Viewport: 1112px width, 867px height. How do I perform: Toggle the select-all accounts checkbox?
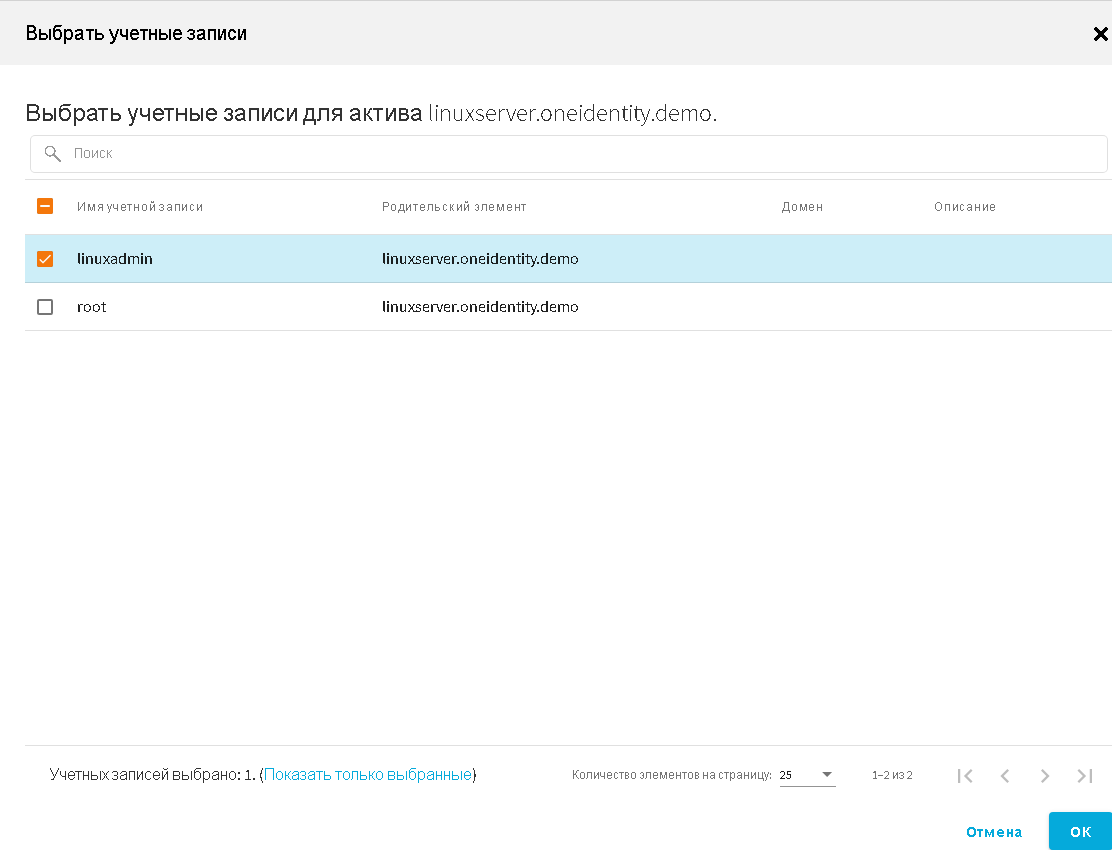[x=45, y=207]
